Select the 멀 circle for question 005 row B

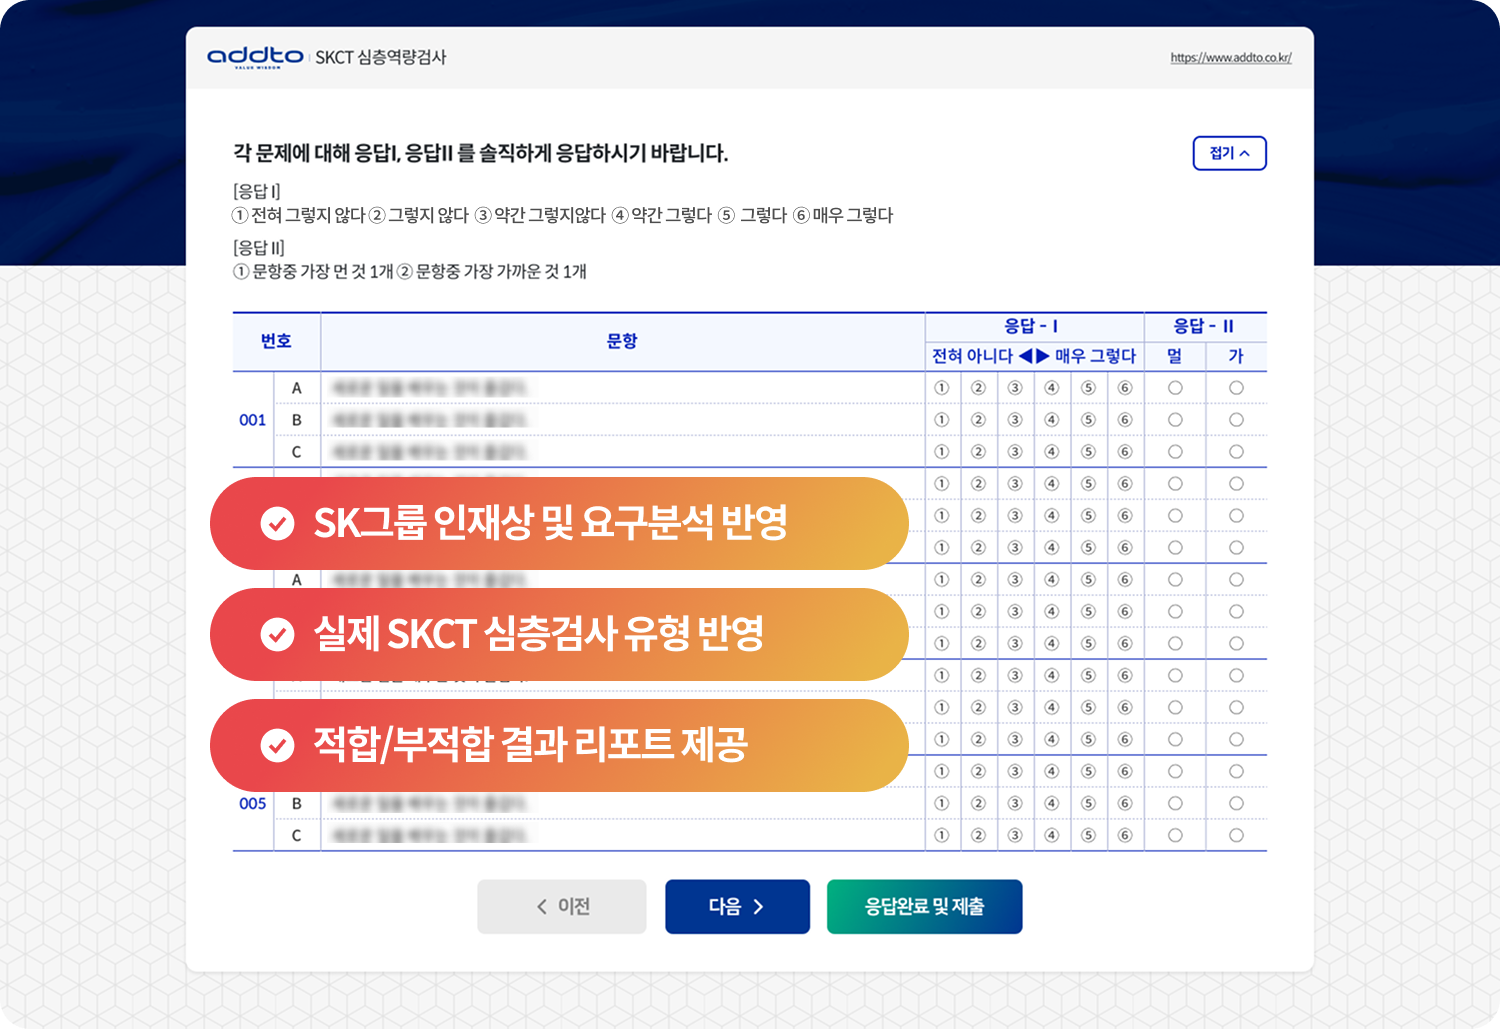[x=1175, y=803]
